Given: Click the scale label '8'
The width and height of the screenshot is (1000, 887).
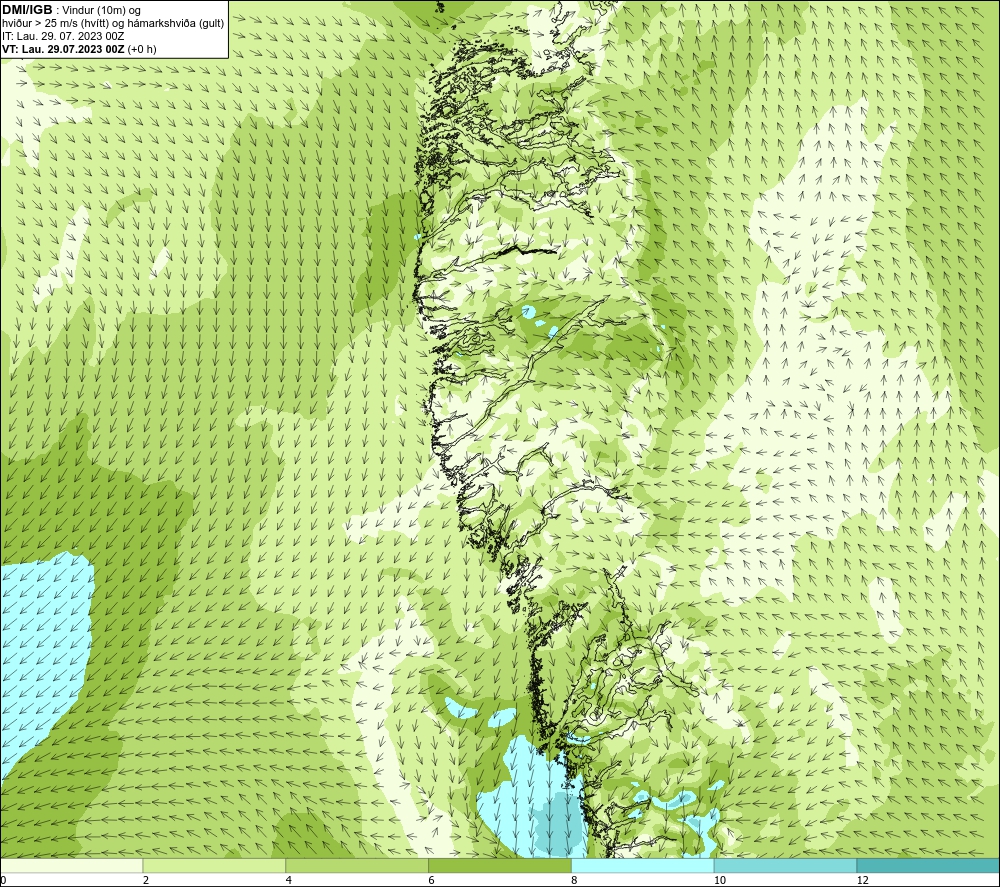Looking at the screenshot, I should click(575, 880).
